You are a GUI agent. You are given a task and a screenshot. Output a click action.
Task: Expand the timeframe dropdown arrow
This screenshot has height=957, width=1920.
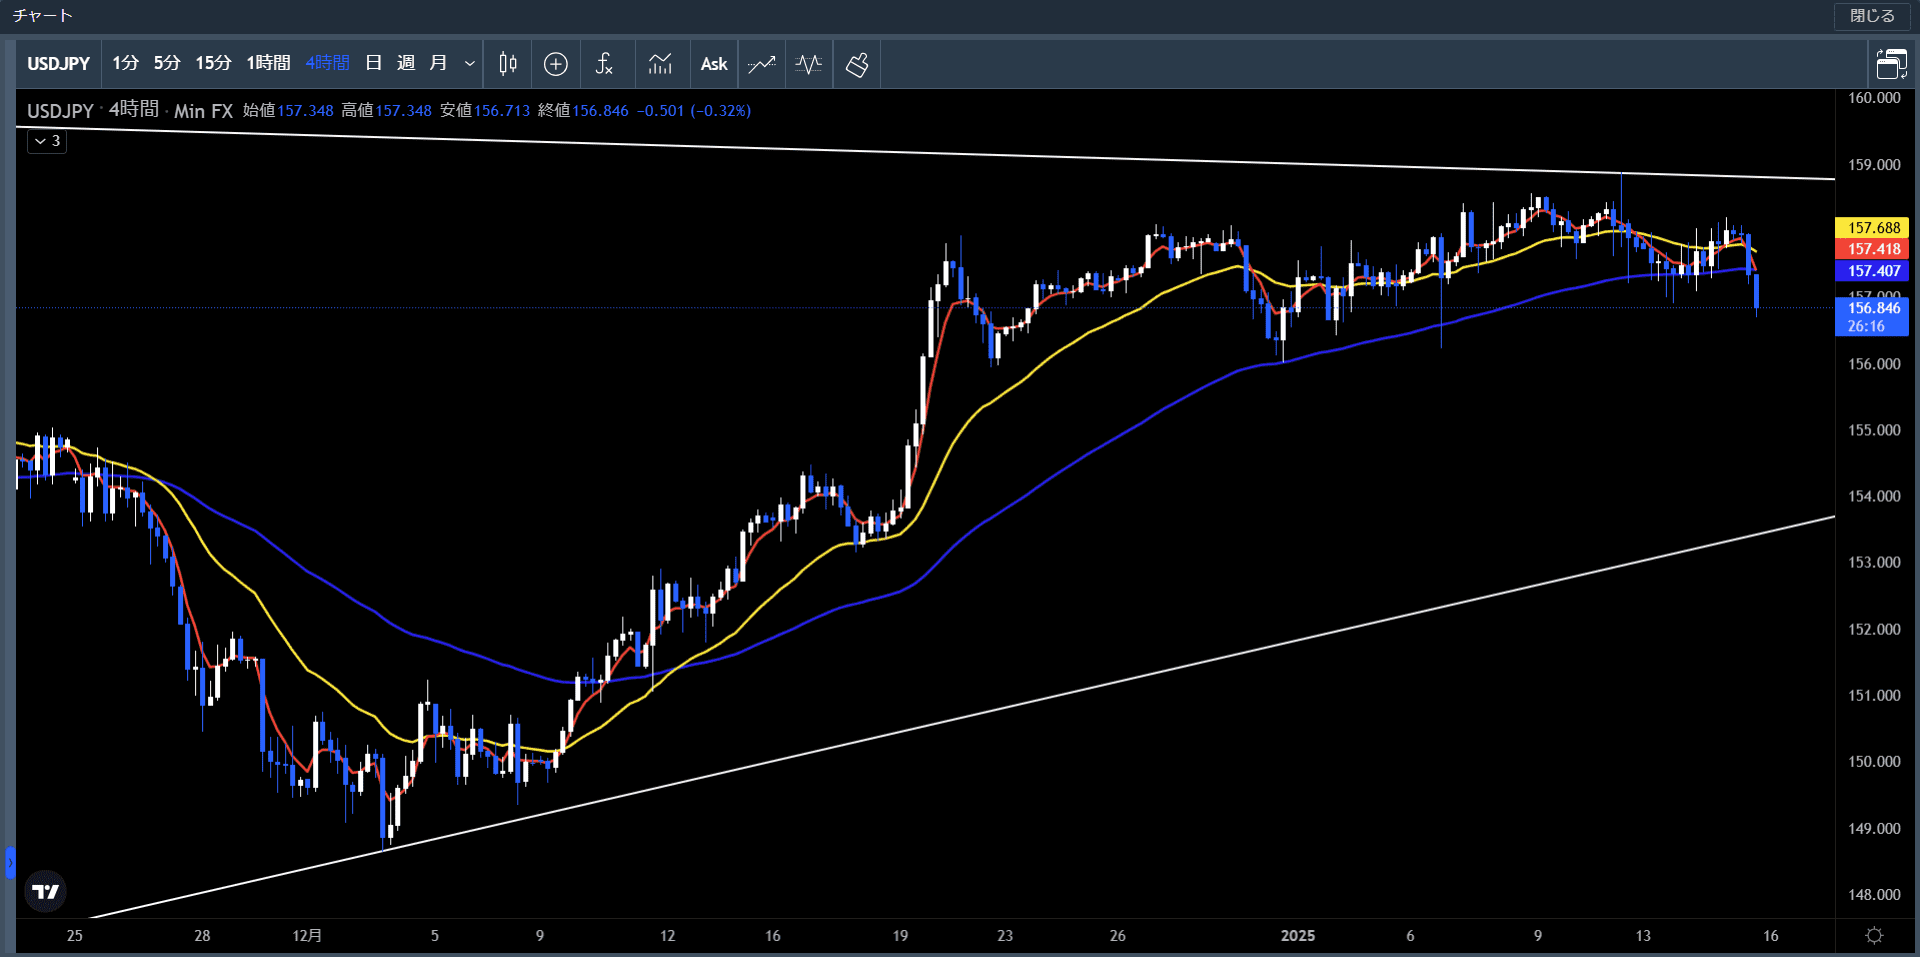coord(469,64)
